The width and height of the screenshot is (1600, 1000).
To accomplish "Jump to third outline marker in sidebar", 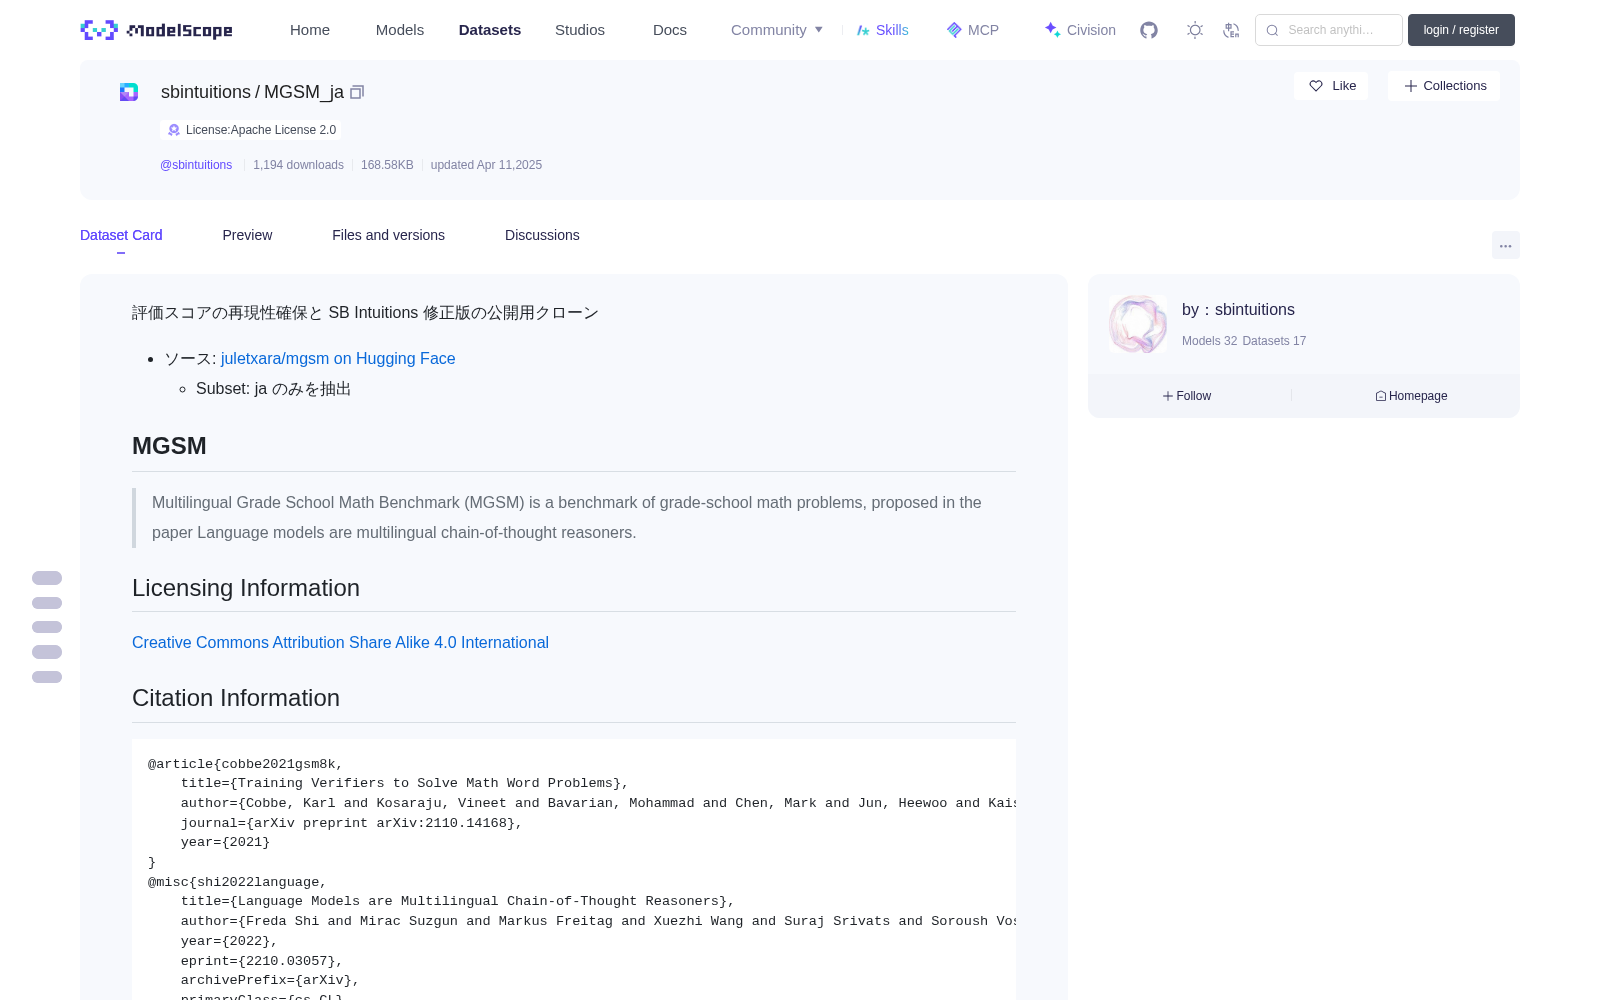I will pyautogui.click(x=47, y=627).
